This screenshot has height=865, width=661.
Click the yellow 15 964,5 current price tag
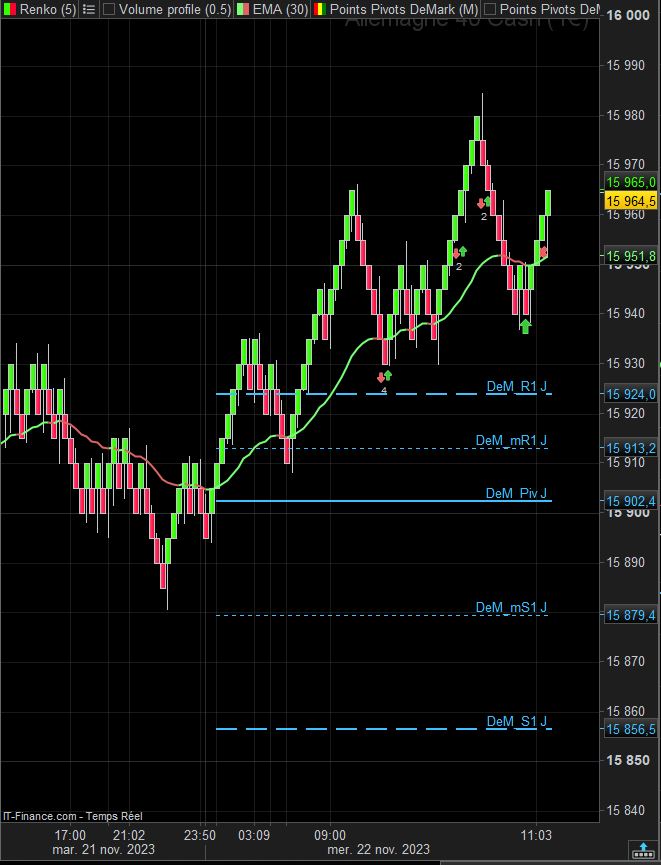pyautogui.click(x=631, y=201)
